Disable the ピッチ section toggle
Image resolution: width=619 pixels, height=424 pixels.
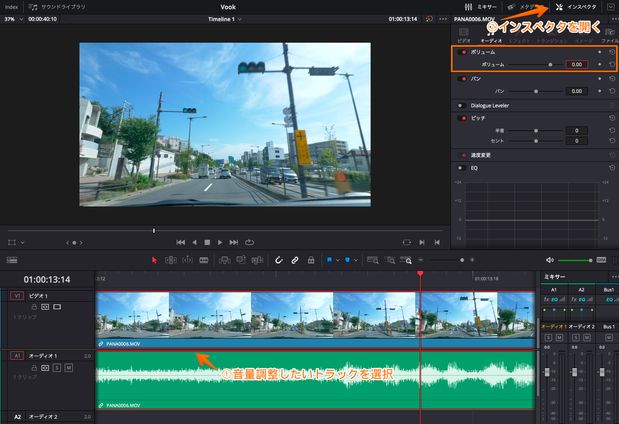coord(462,118)
